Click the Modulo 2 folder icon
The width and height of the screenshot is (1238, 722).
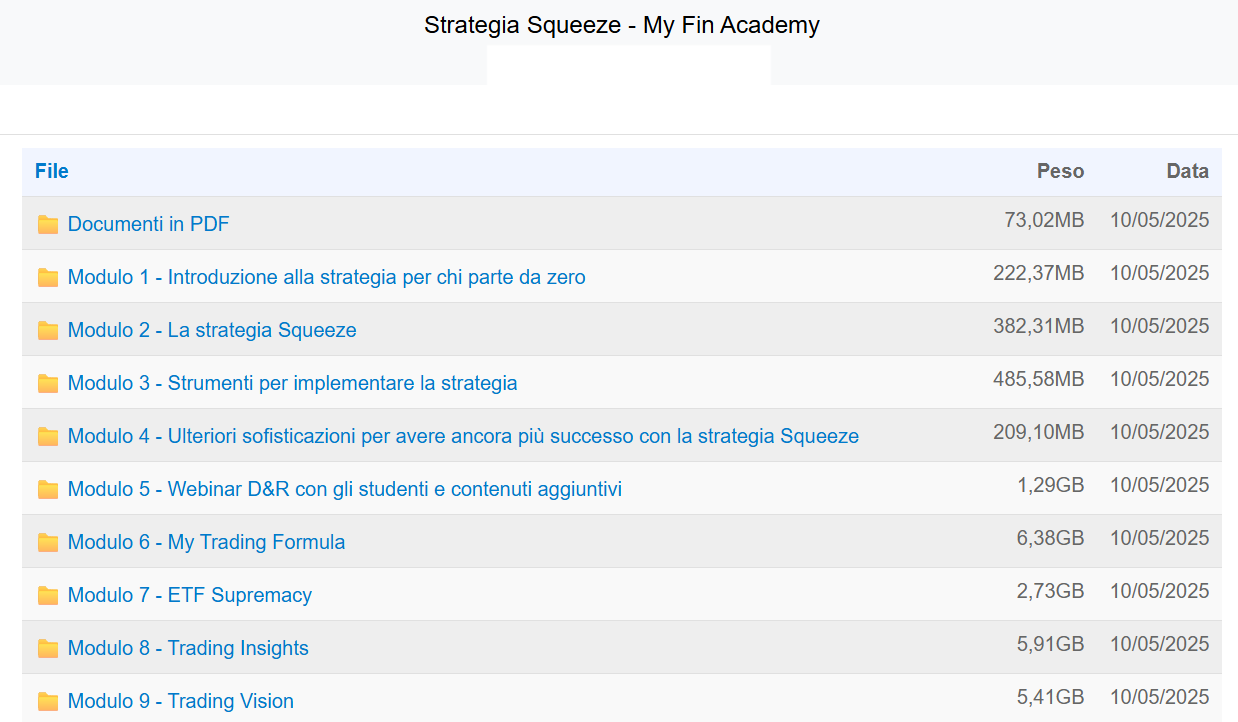pyautogui.click(x=48, y=330)
